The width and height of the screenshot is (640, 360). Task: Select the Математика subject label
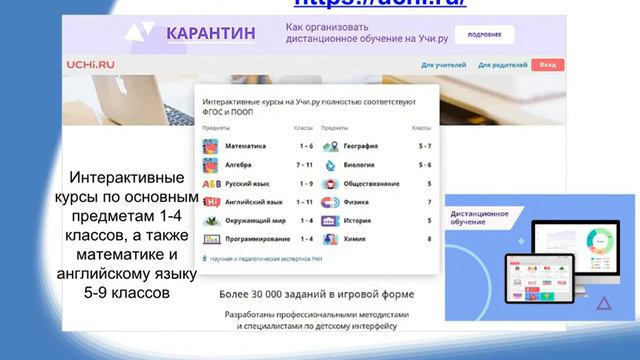(245, 146)
